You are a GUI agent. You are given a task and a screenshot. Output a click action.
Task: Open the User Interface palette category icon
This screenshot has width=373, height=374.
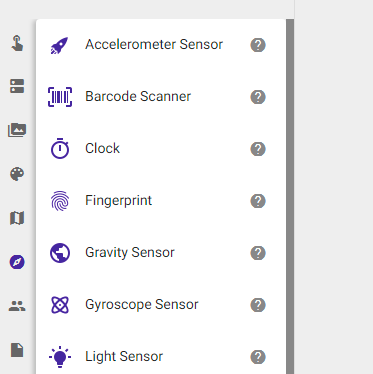(17, 44)
